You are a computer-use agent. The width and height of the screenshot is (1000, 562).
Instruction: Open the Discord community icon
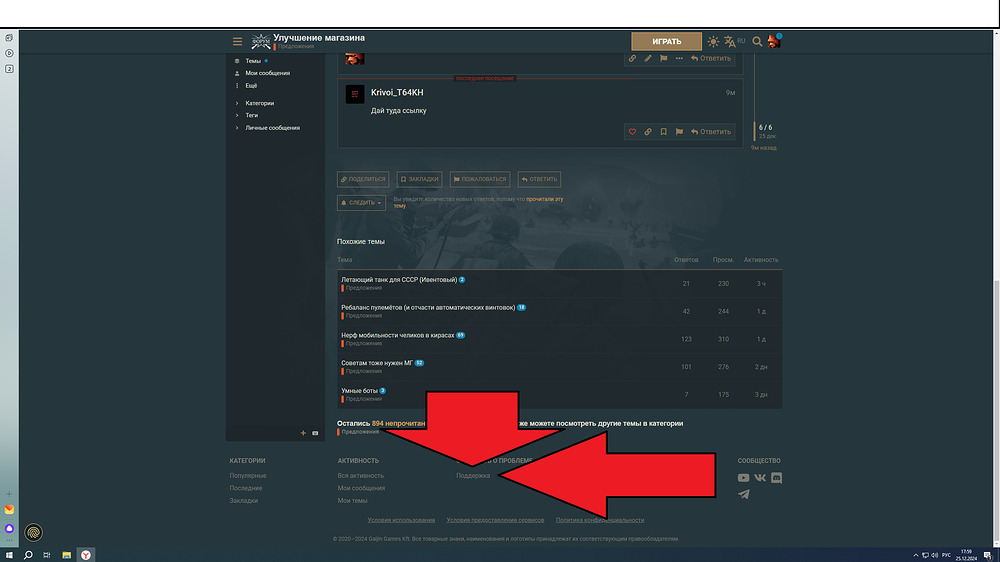(776, 478)
